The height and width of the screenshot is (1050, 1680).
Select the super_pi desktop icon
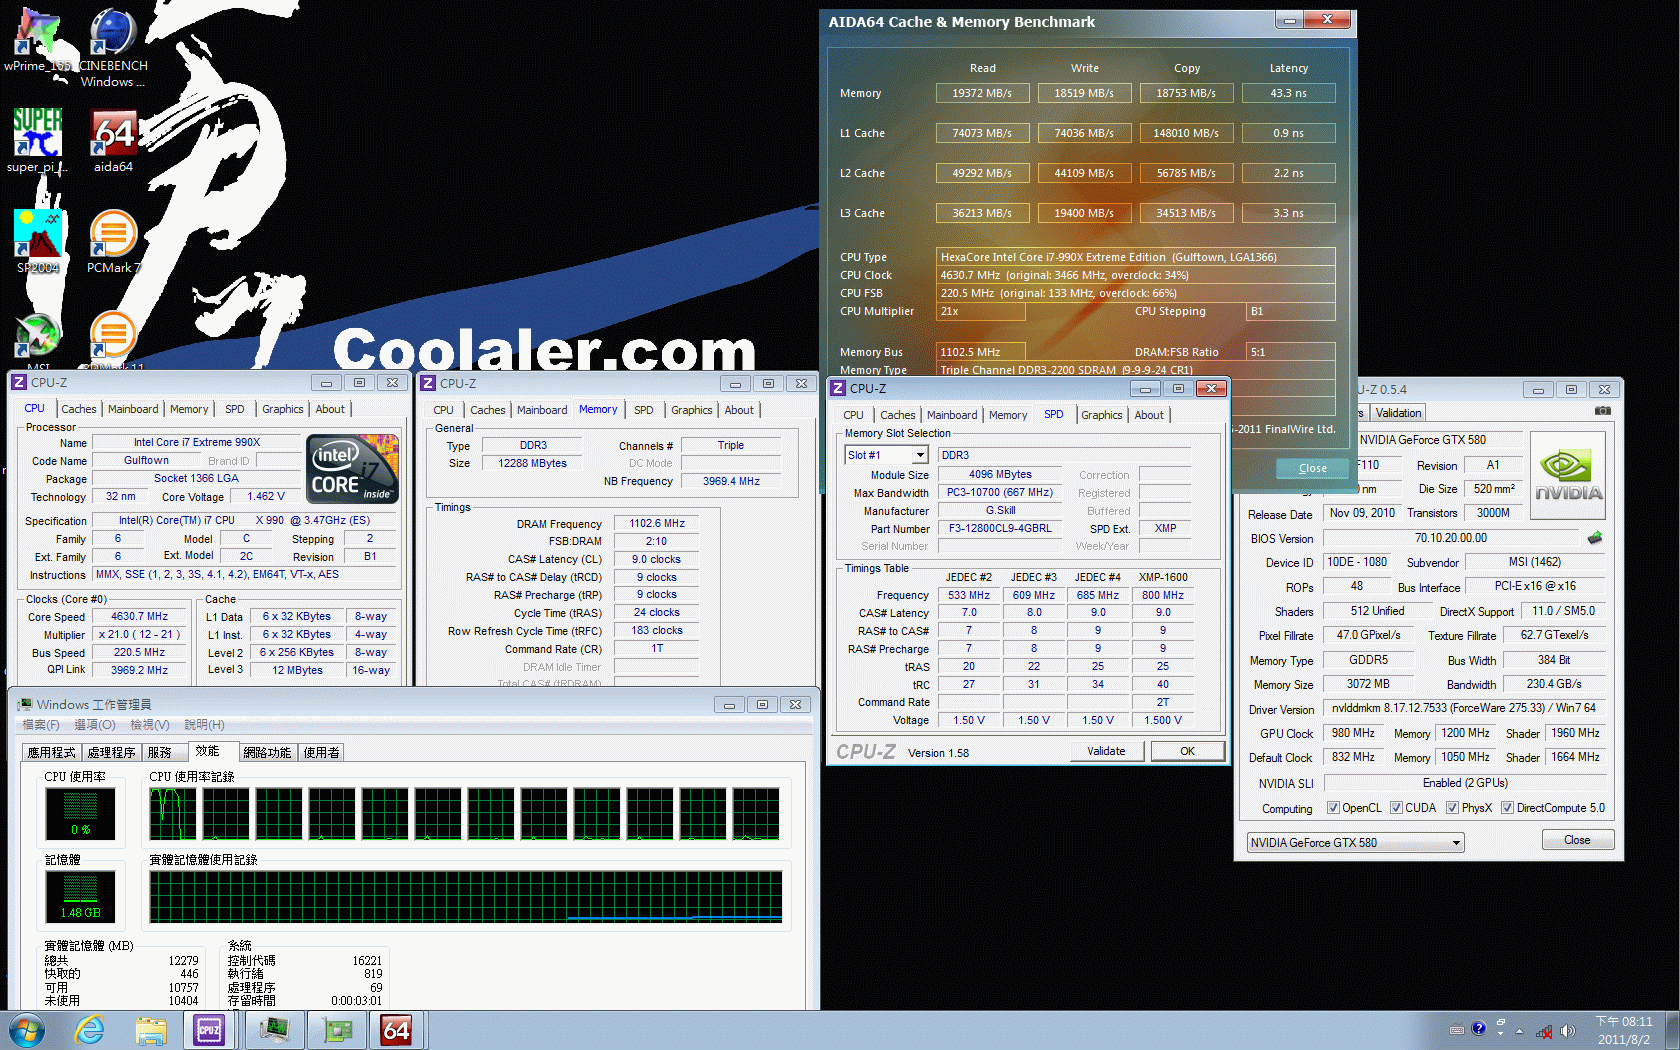tap(37, 140)
